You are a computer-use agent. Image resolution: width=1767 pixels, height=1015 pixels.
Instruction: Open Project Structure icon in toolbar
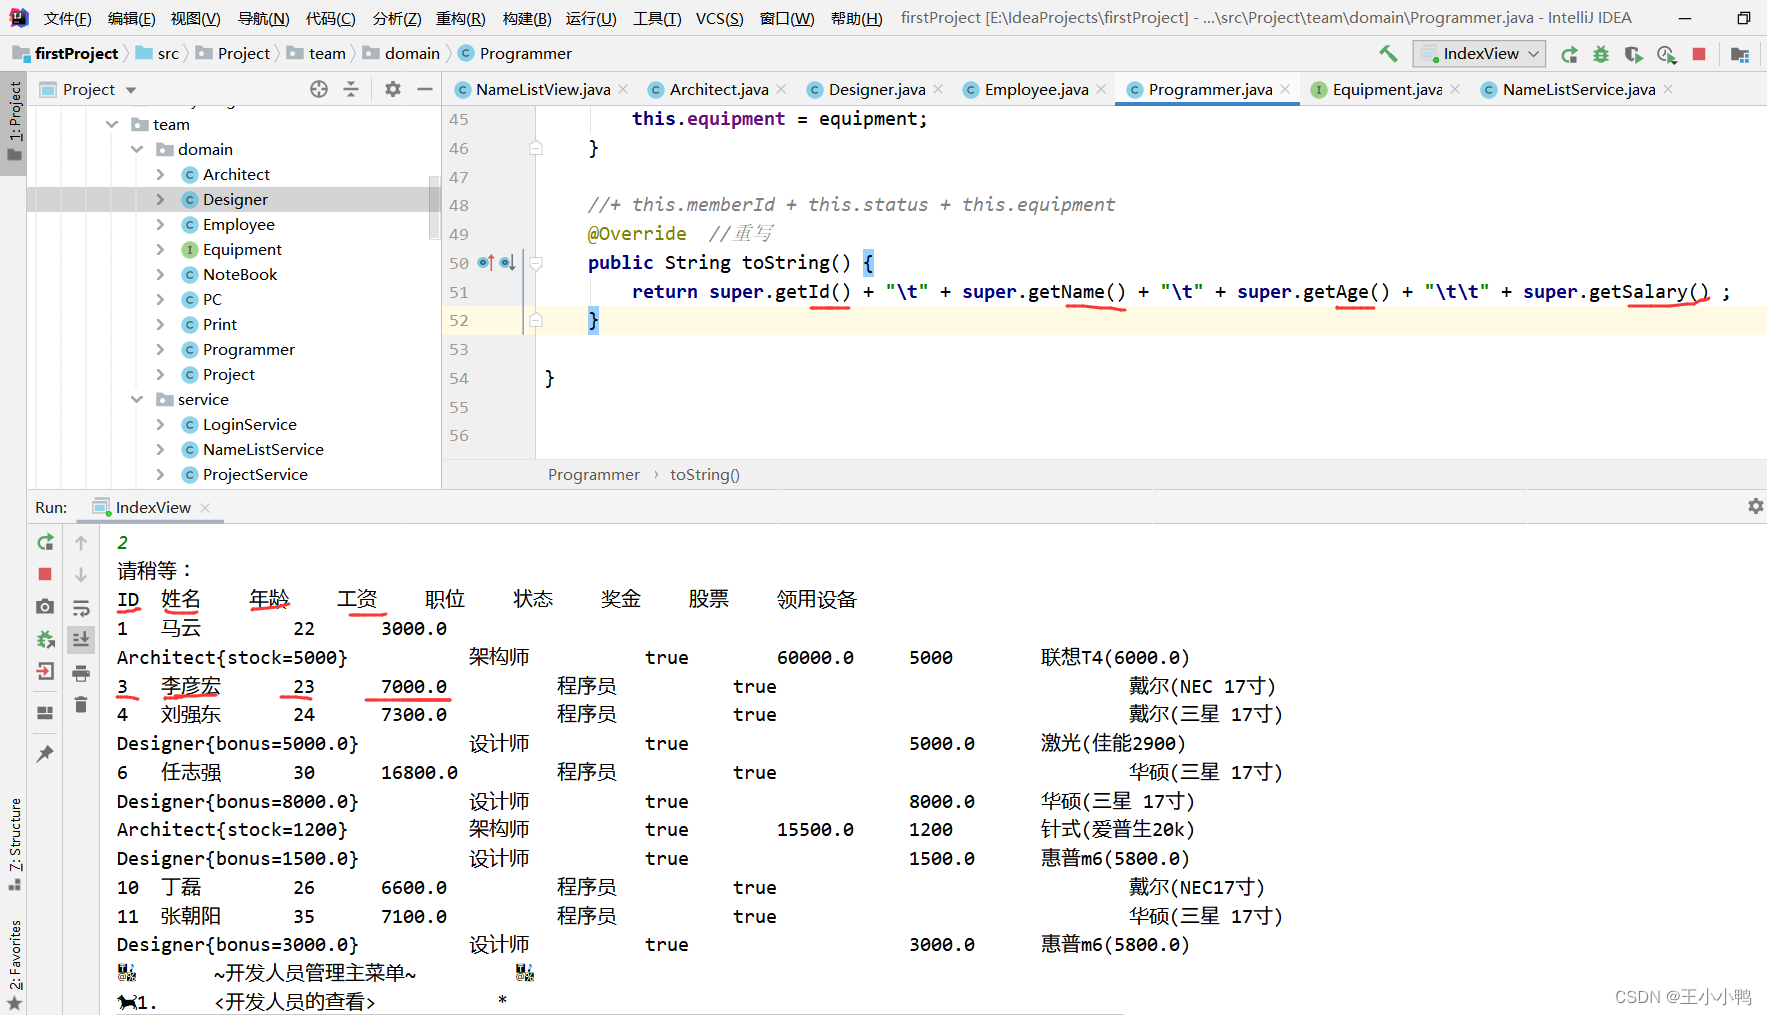[1740, 54]
